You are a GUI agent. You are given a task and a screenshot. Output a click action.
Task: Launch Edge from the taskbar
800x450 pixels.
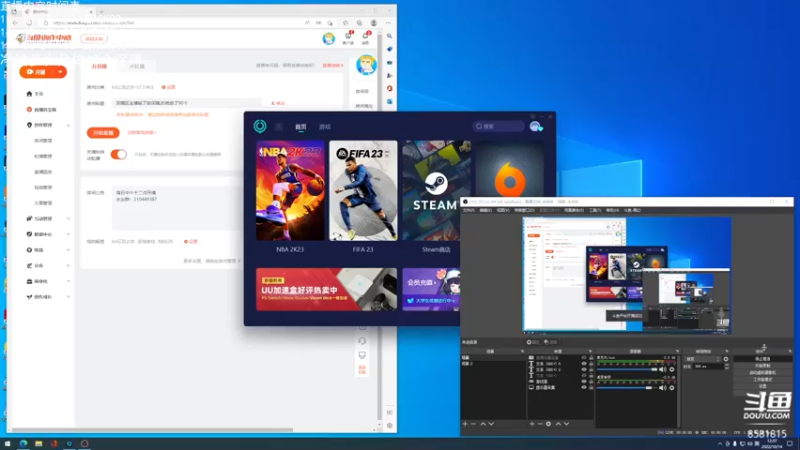tap(23, 444)
